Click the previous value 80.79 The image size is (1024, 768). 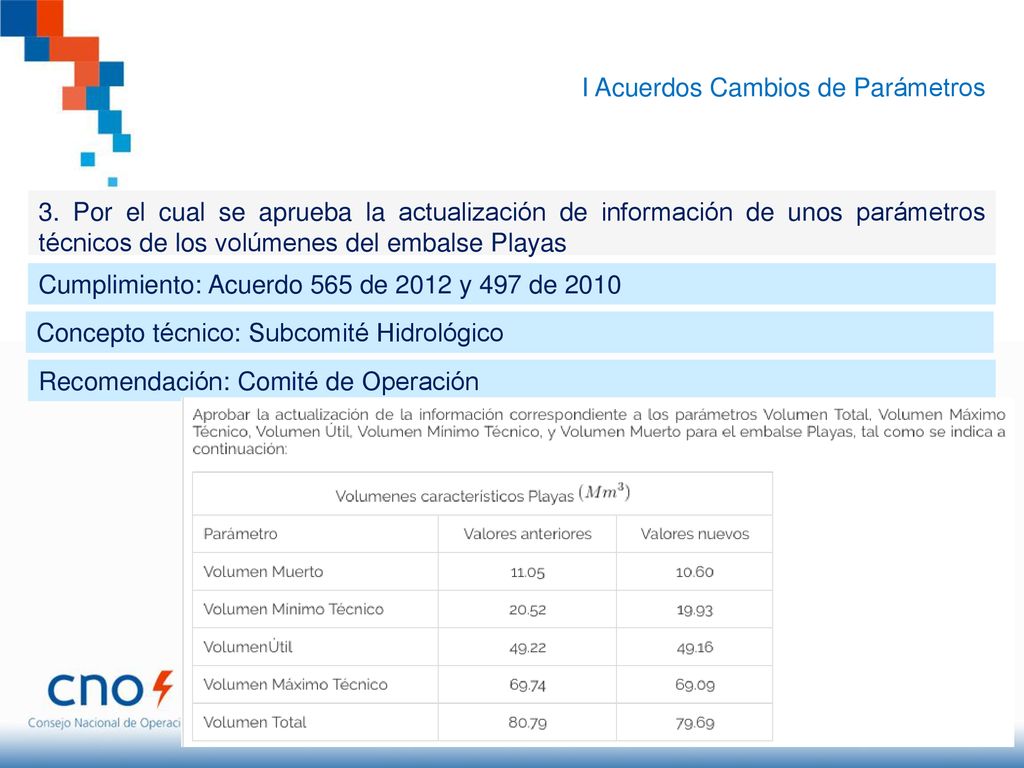click(527, 722)
